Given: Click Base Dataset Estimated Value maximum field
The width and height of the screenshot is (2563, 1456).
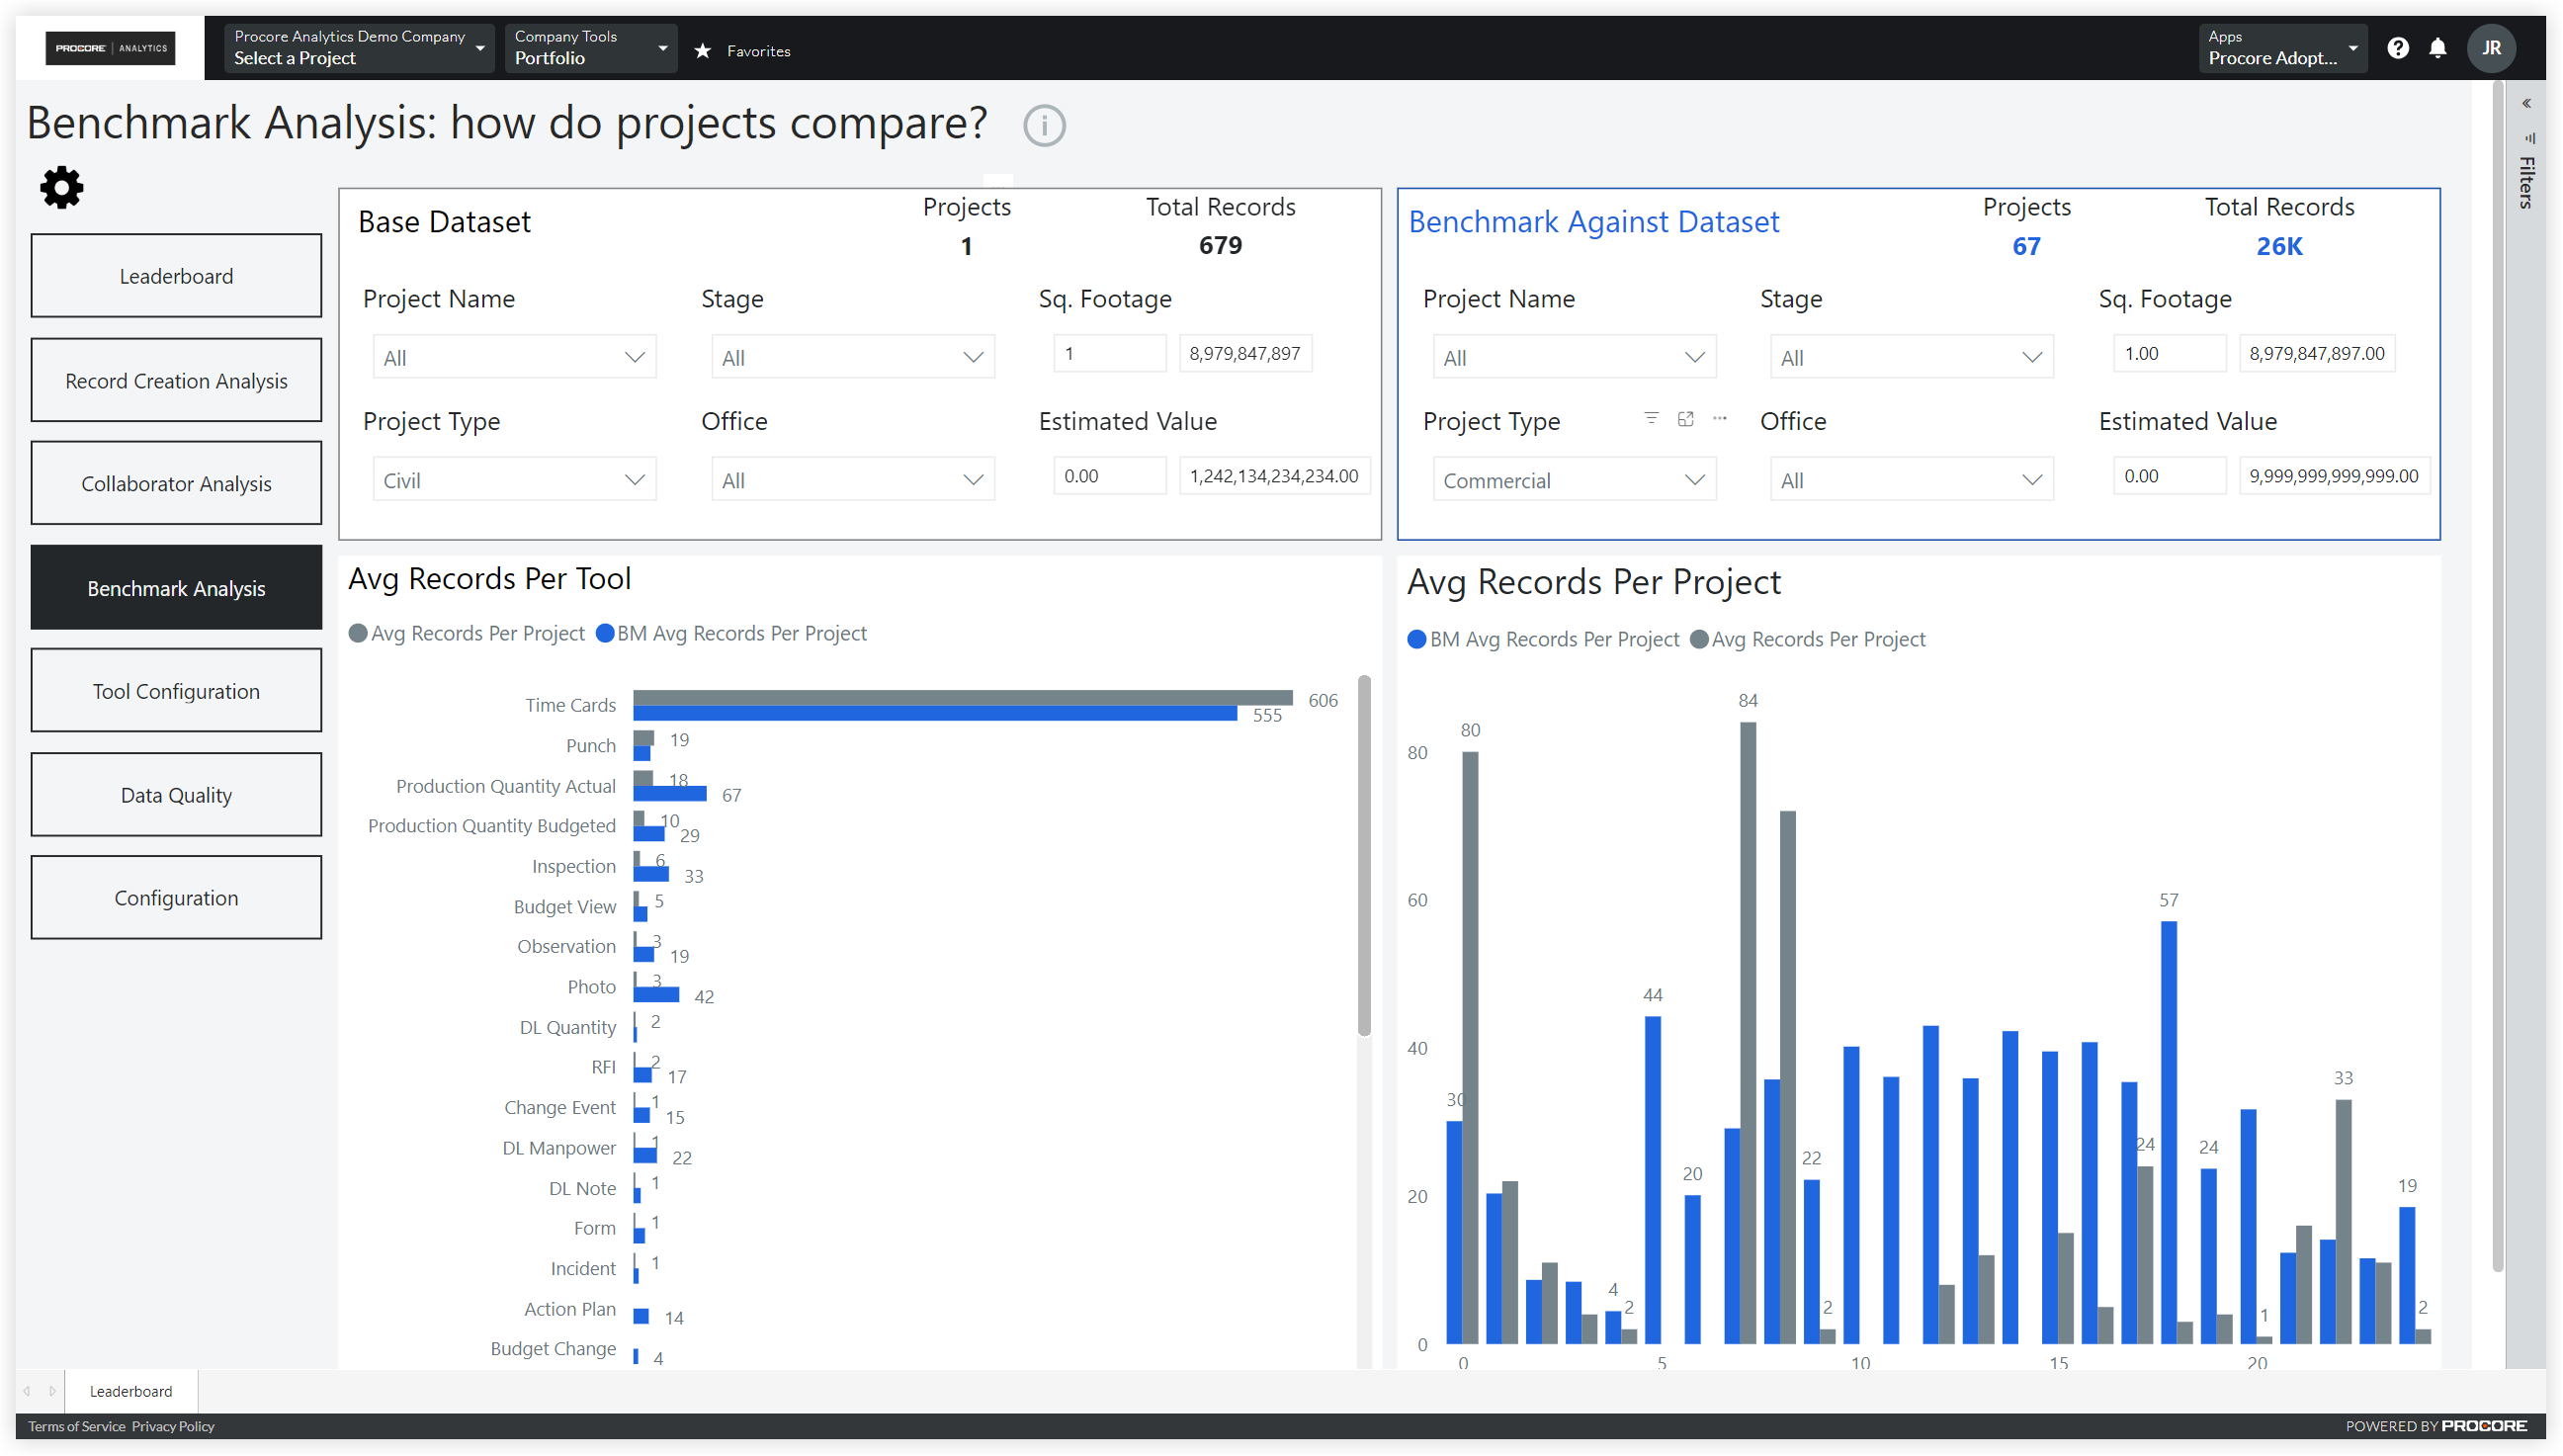Looking at the screenshot, I should click(x=1274, y=476).
